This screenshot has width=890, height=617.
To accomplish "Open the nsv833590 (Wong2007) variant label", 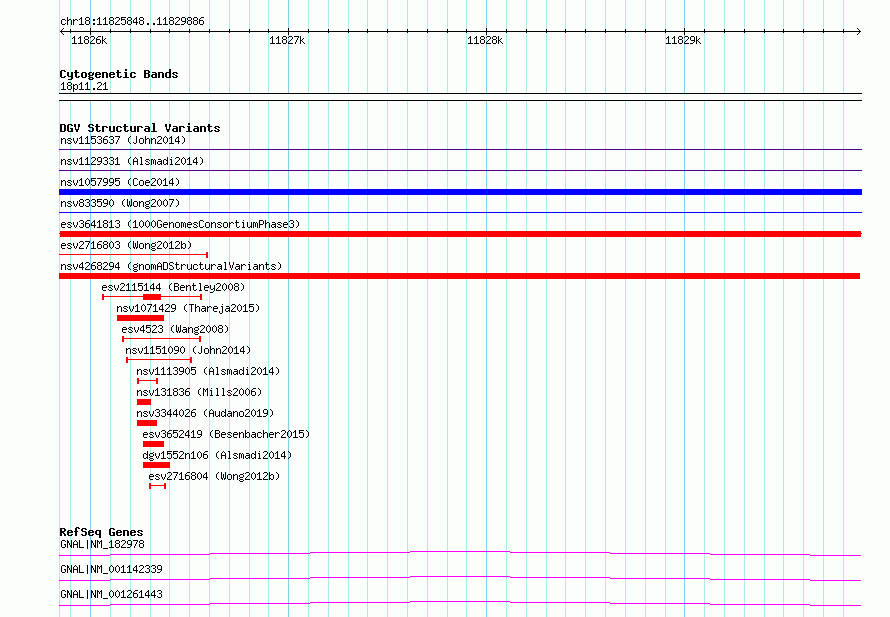I will (x=120, y=203).
